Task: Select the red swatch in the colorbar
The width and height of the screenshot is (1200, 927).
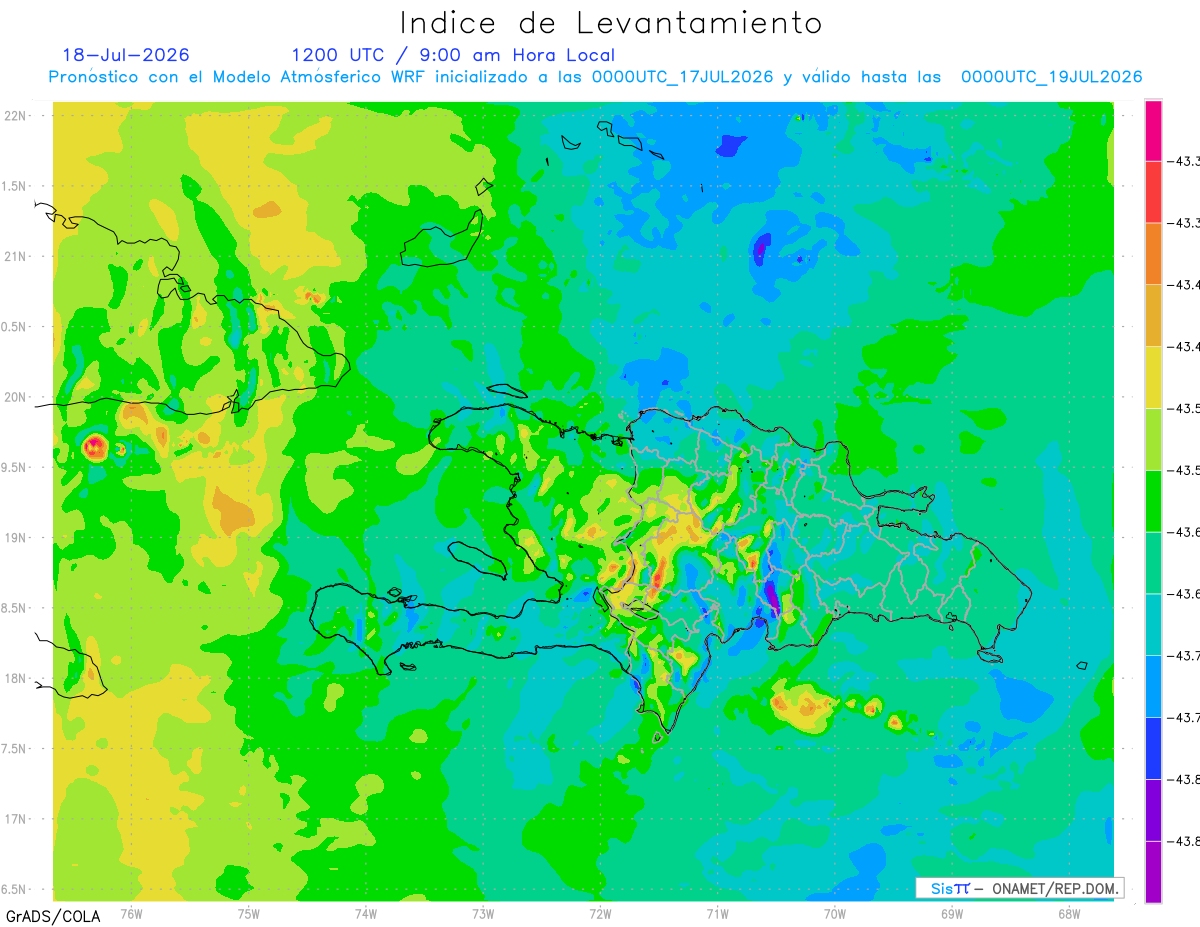Action: pos(1153,192)
